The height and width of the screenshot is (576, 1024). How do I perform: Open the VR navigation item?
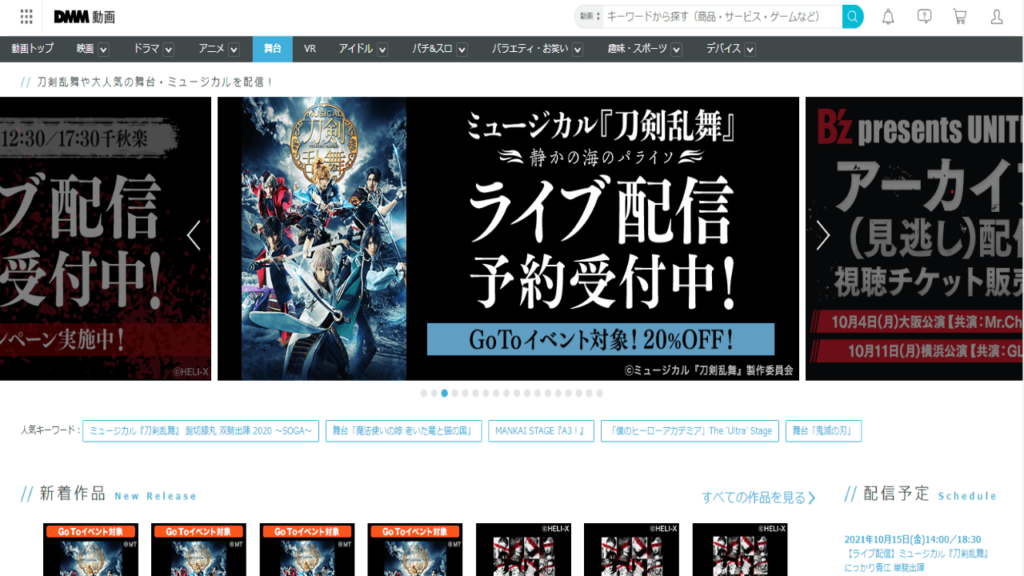310,49
